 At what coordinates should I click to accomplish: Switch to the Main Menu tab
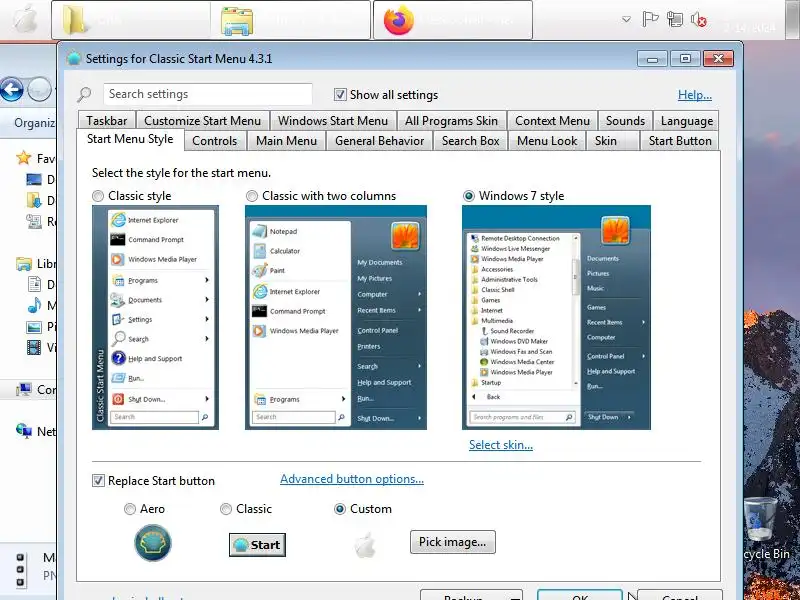coord(286,141)
